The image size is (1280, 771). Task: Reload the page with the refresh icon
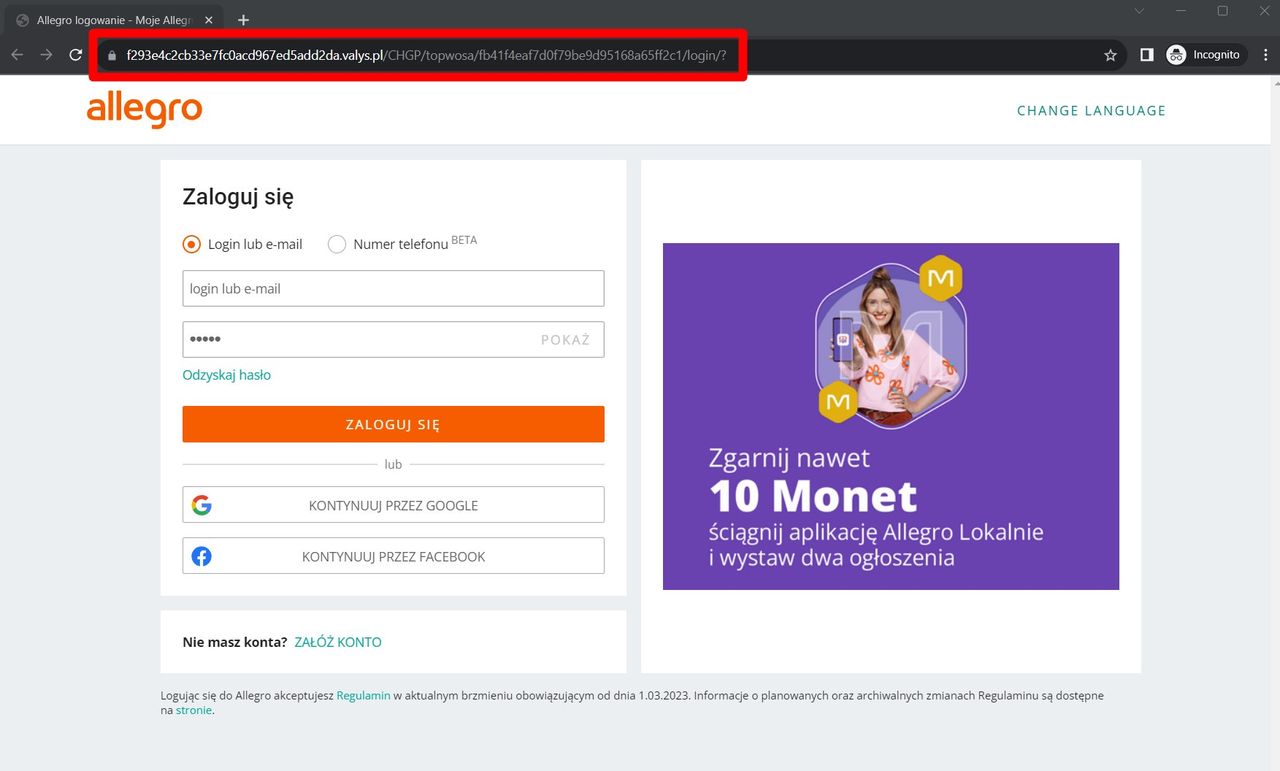click(x=76, y=55)
